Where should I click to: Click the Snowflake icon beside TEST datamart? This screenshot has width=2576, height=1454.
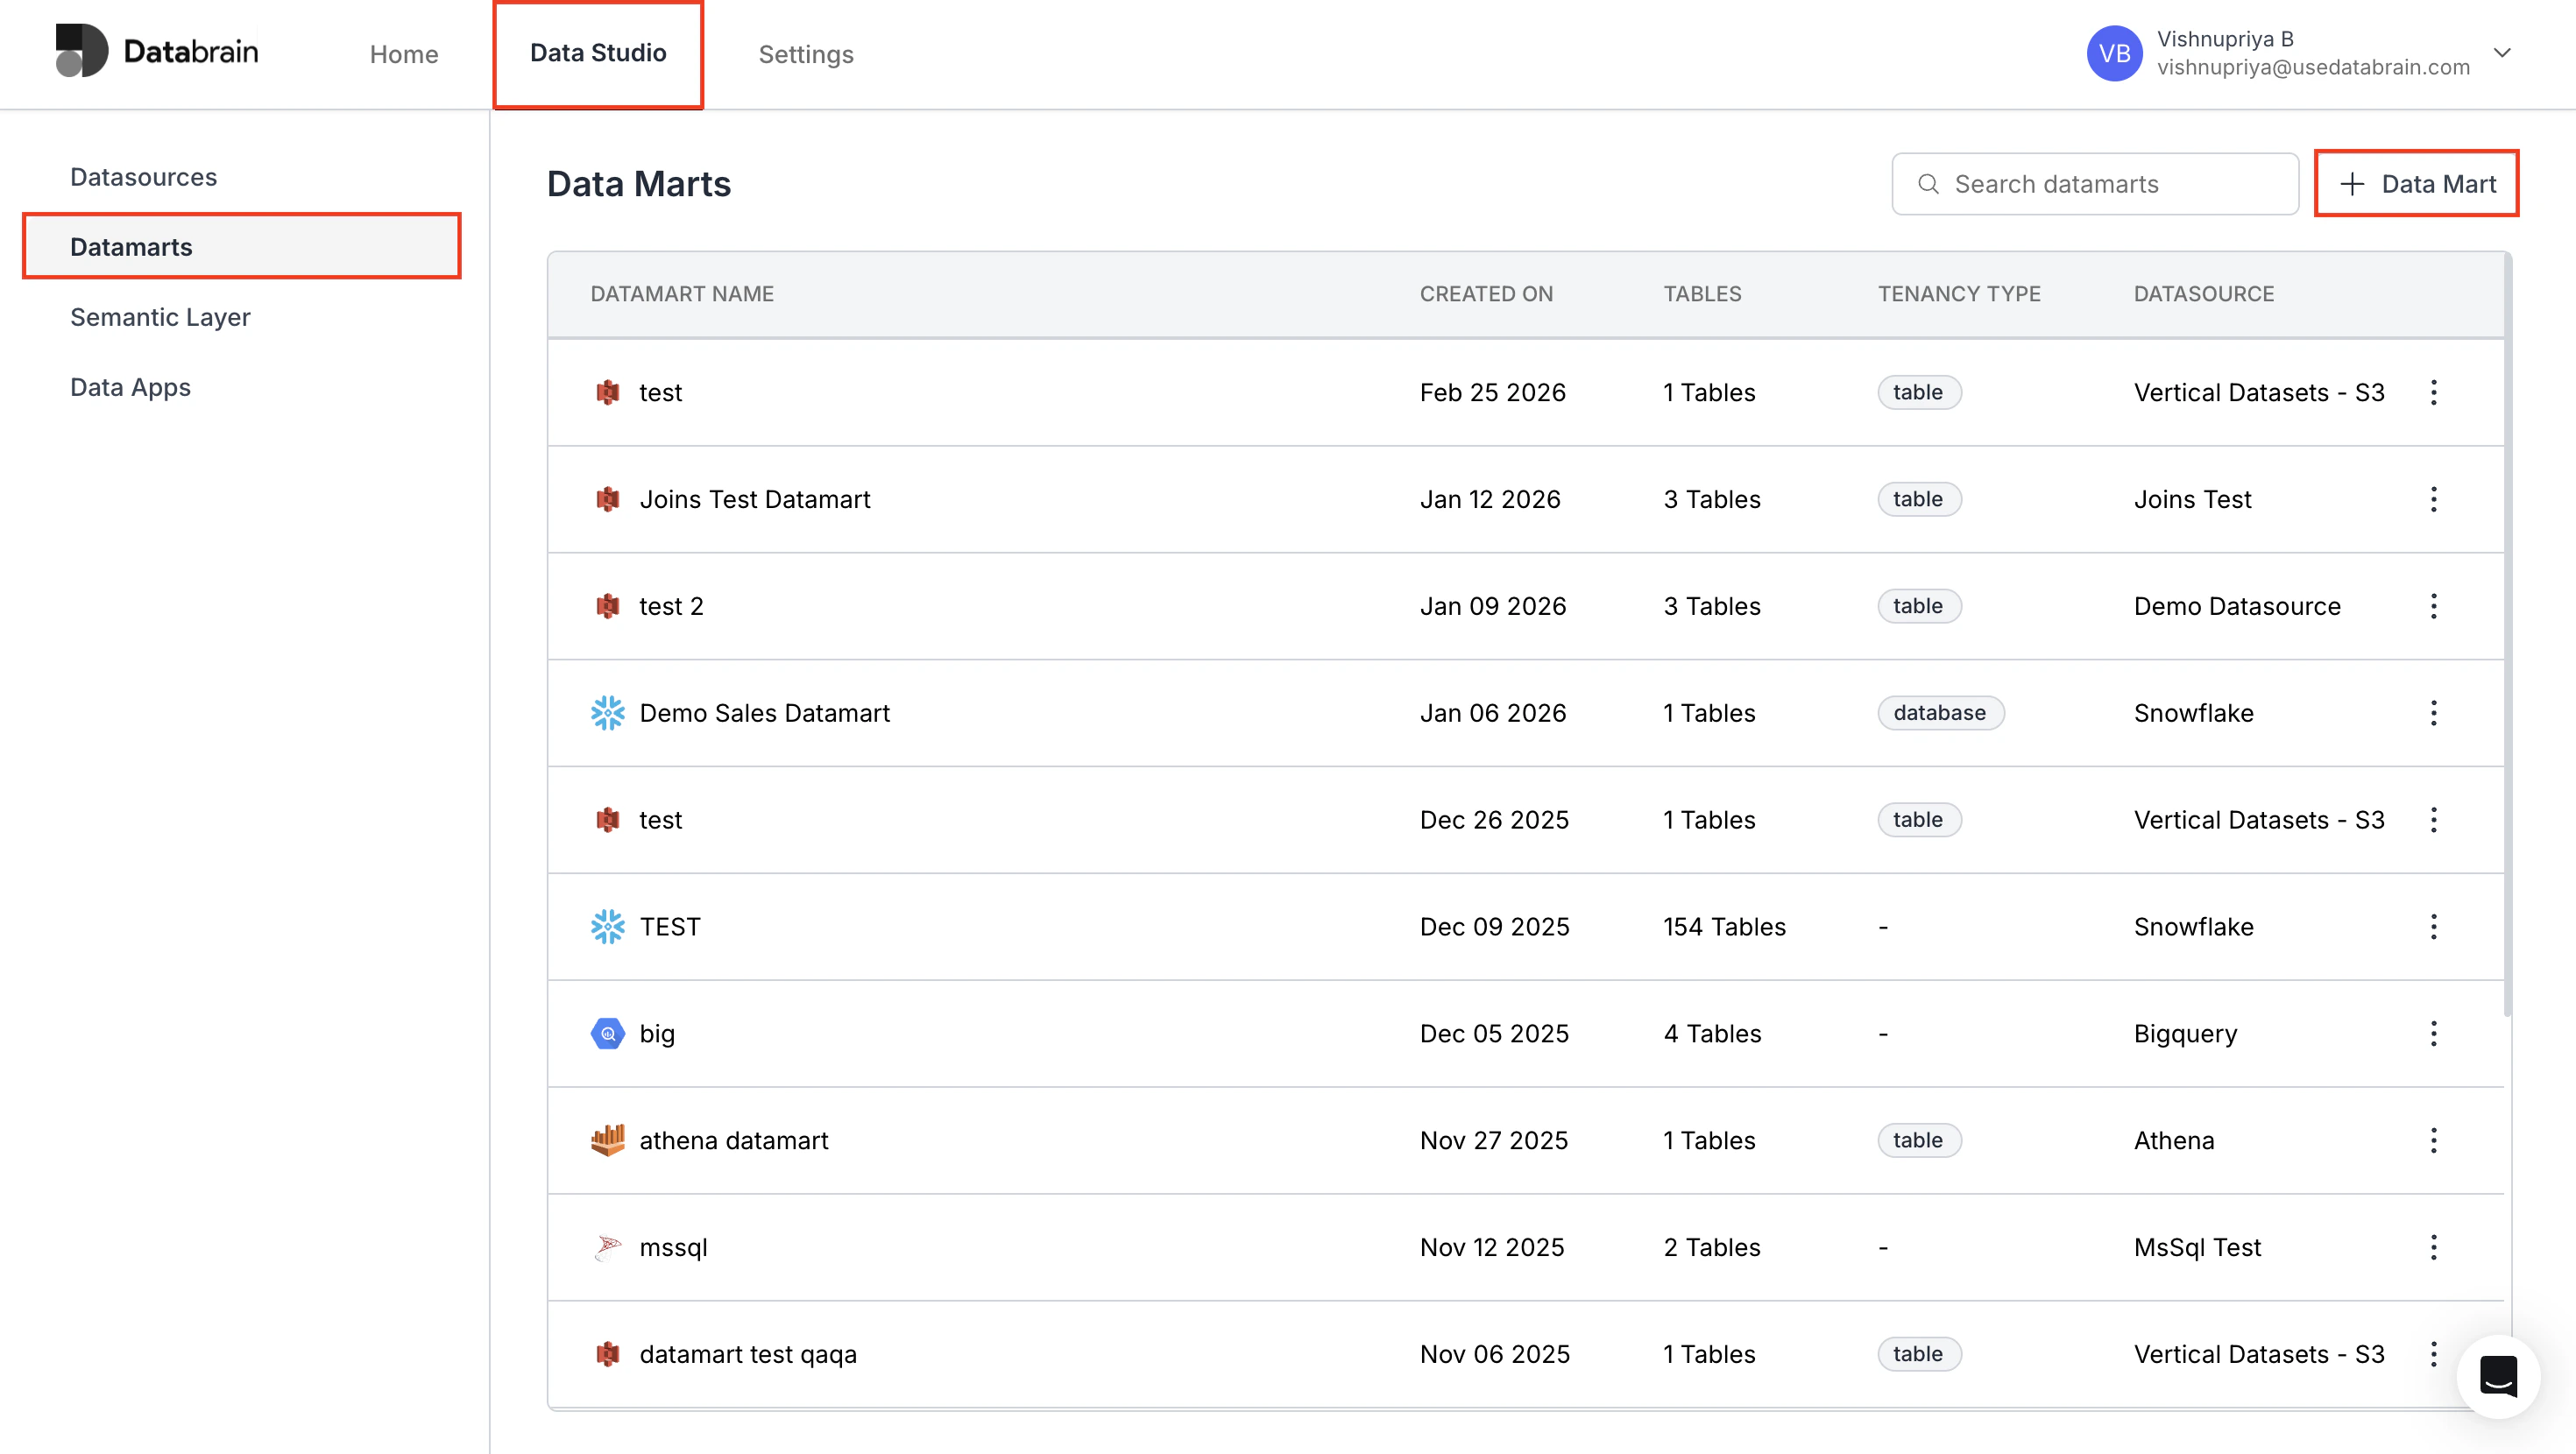pyautogui.click(x=607, y=926)
